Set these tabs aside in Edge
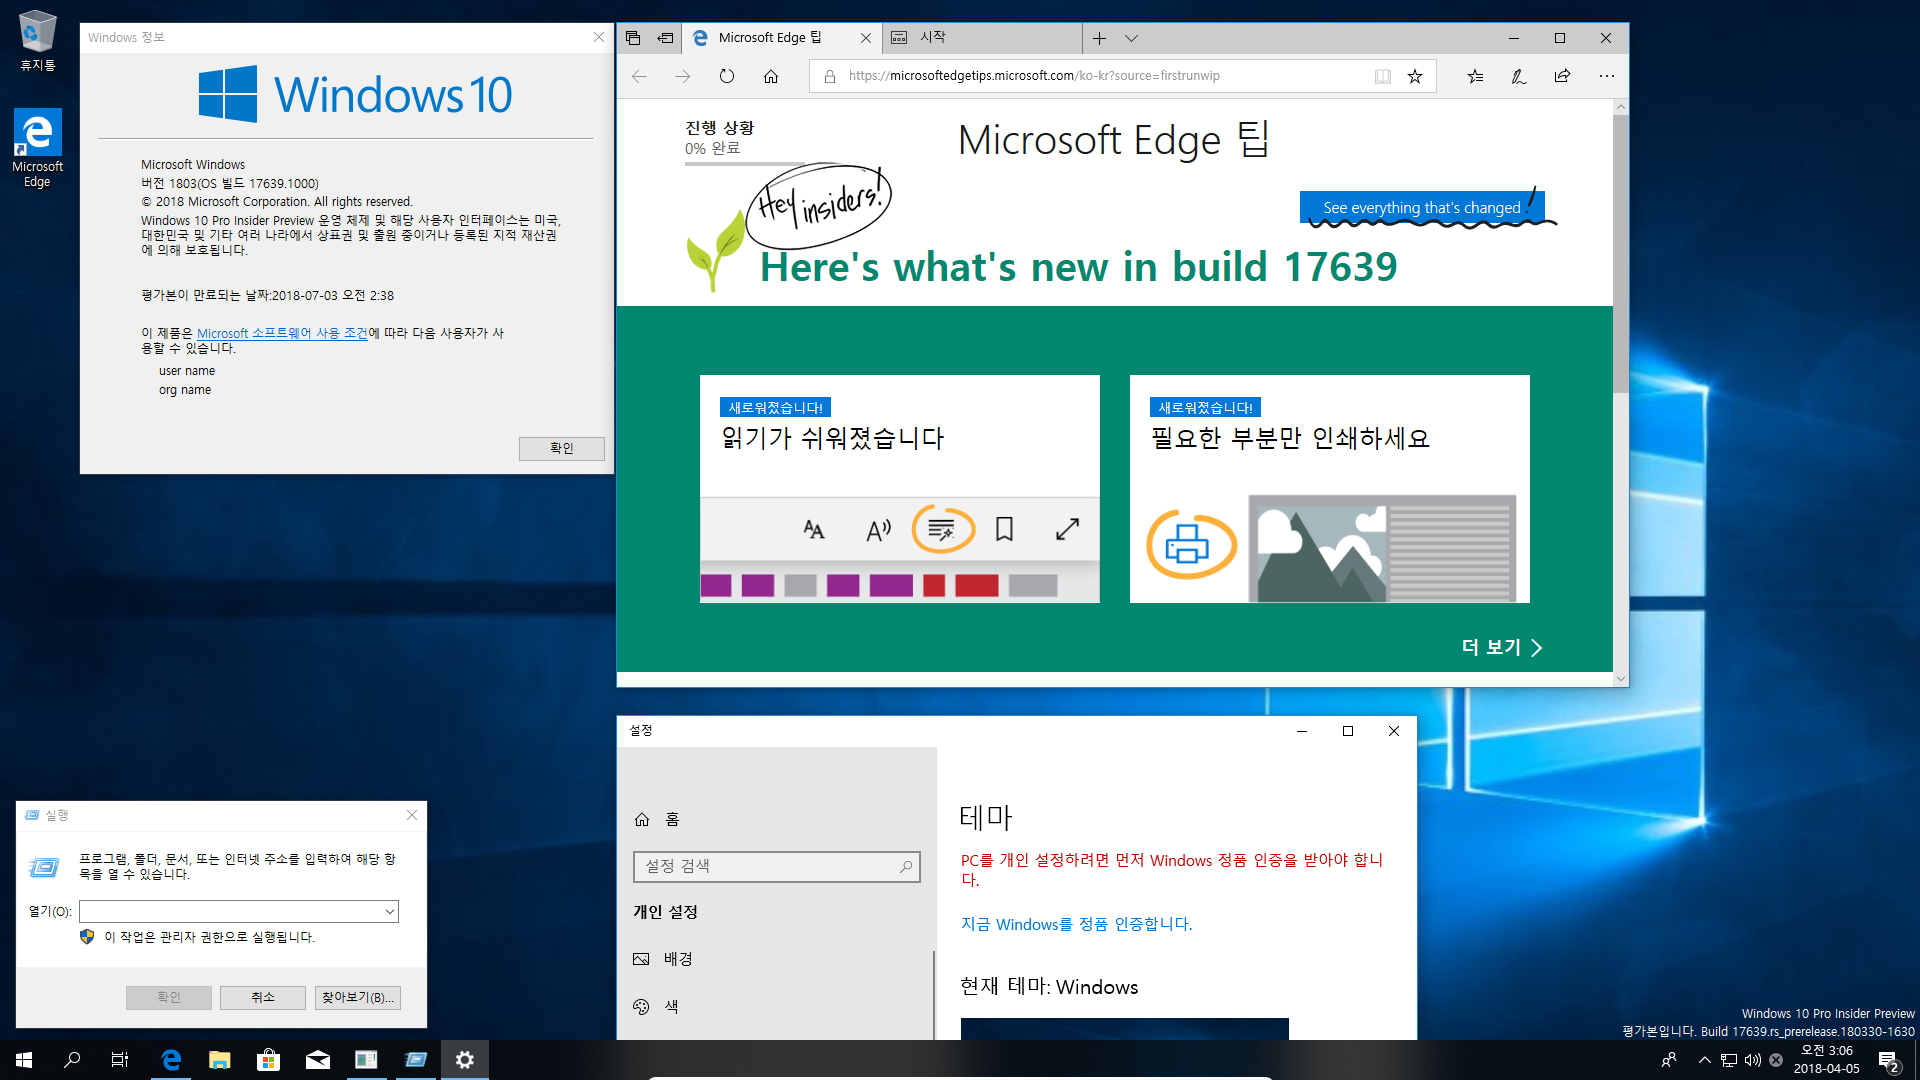Image resolution: width=1920 pixels, height=1080 pixels. pos(665,38)
